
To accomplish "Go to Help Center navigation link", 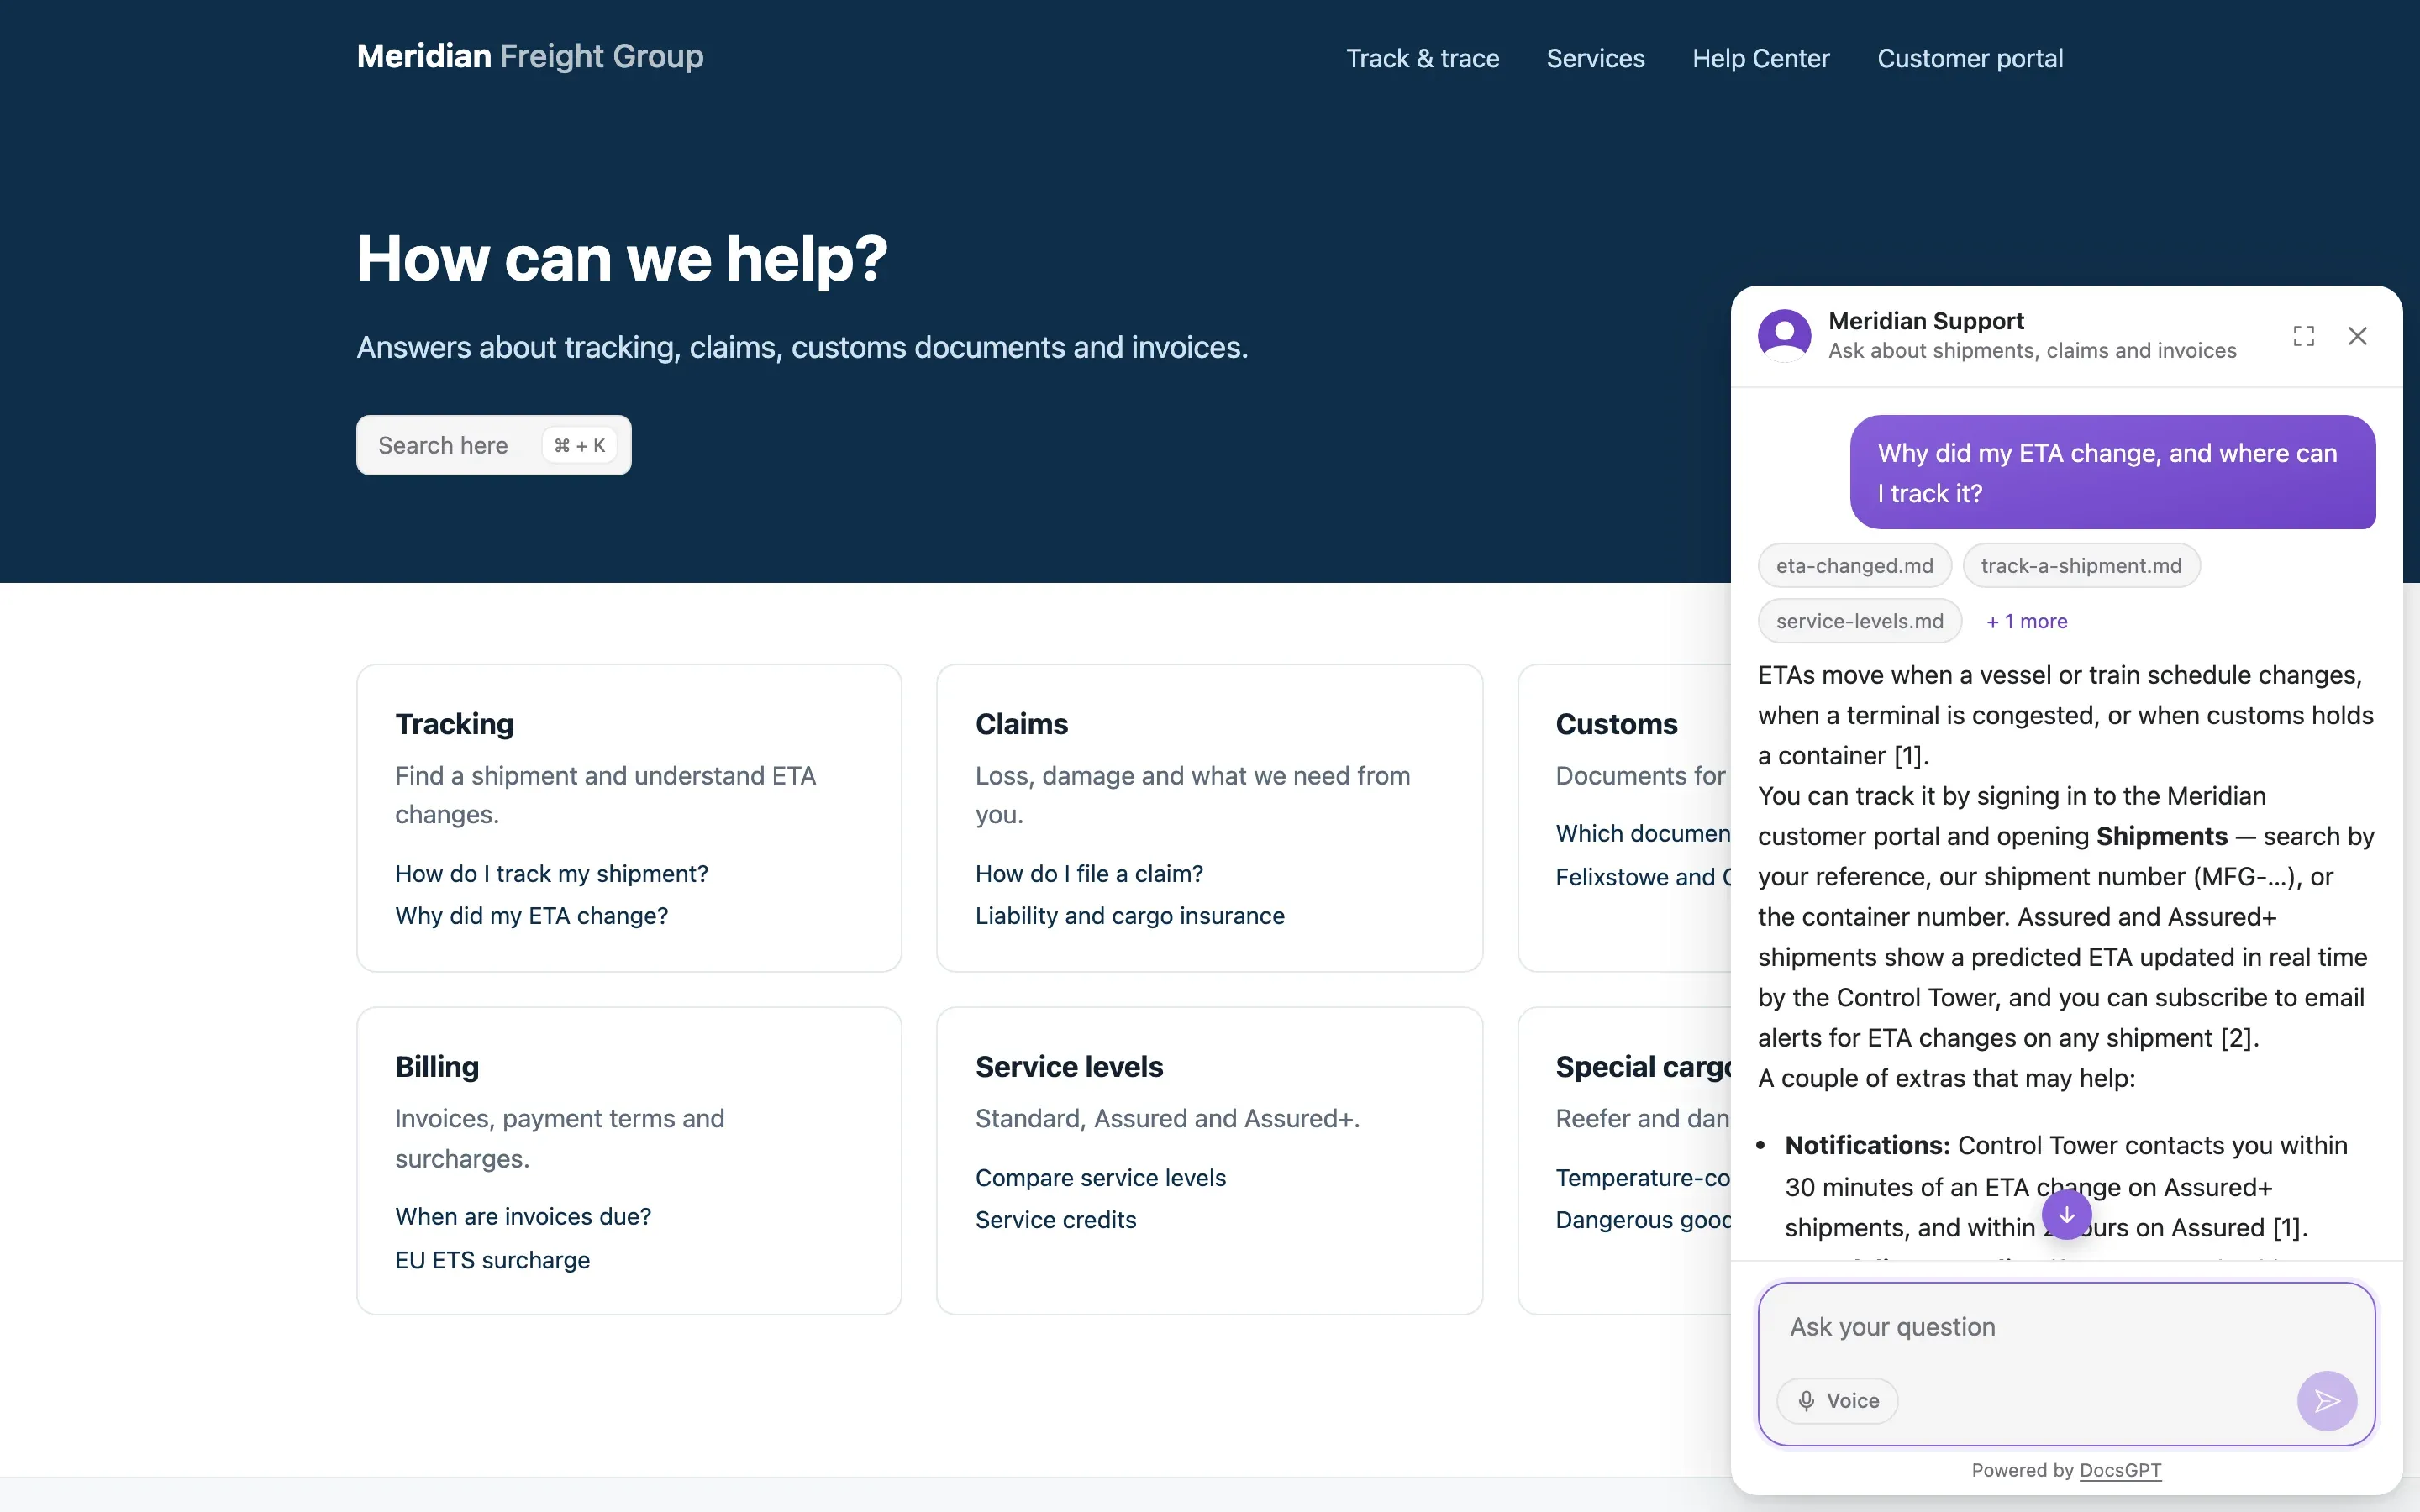I will tap(1760, 58).
